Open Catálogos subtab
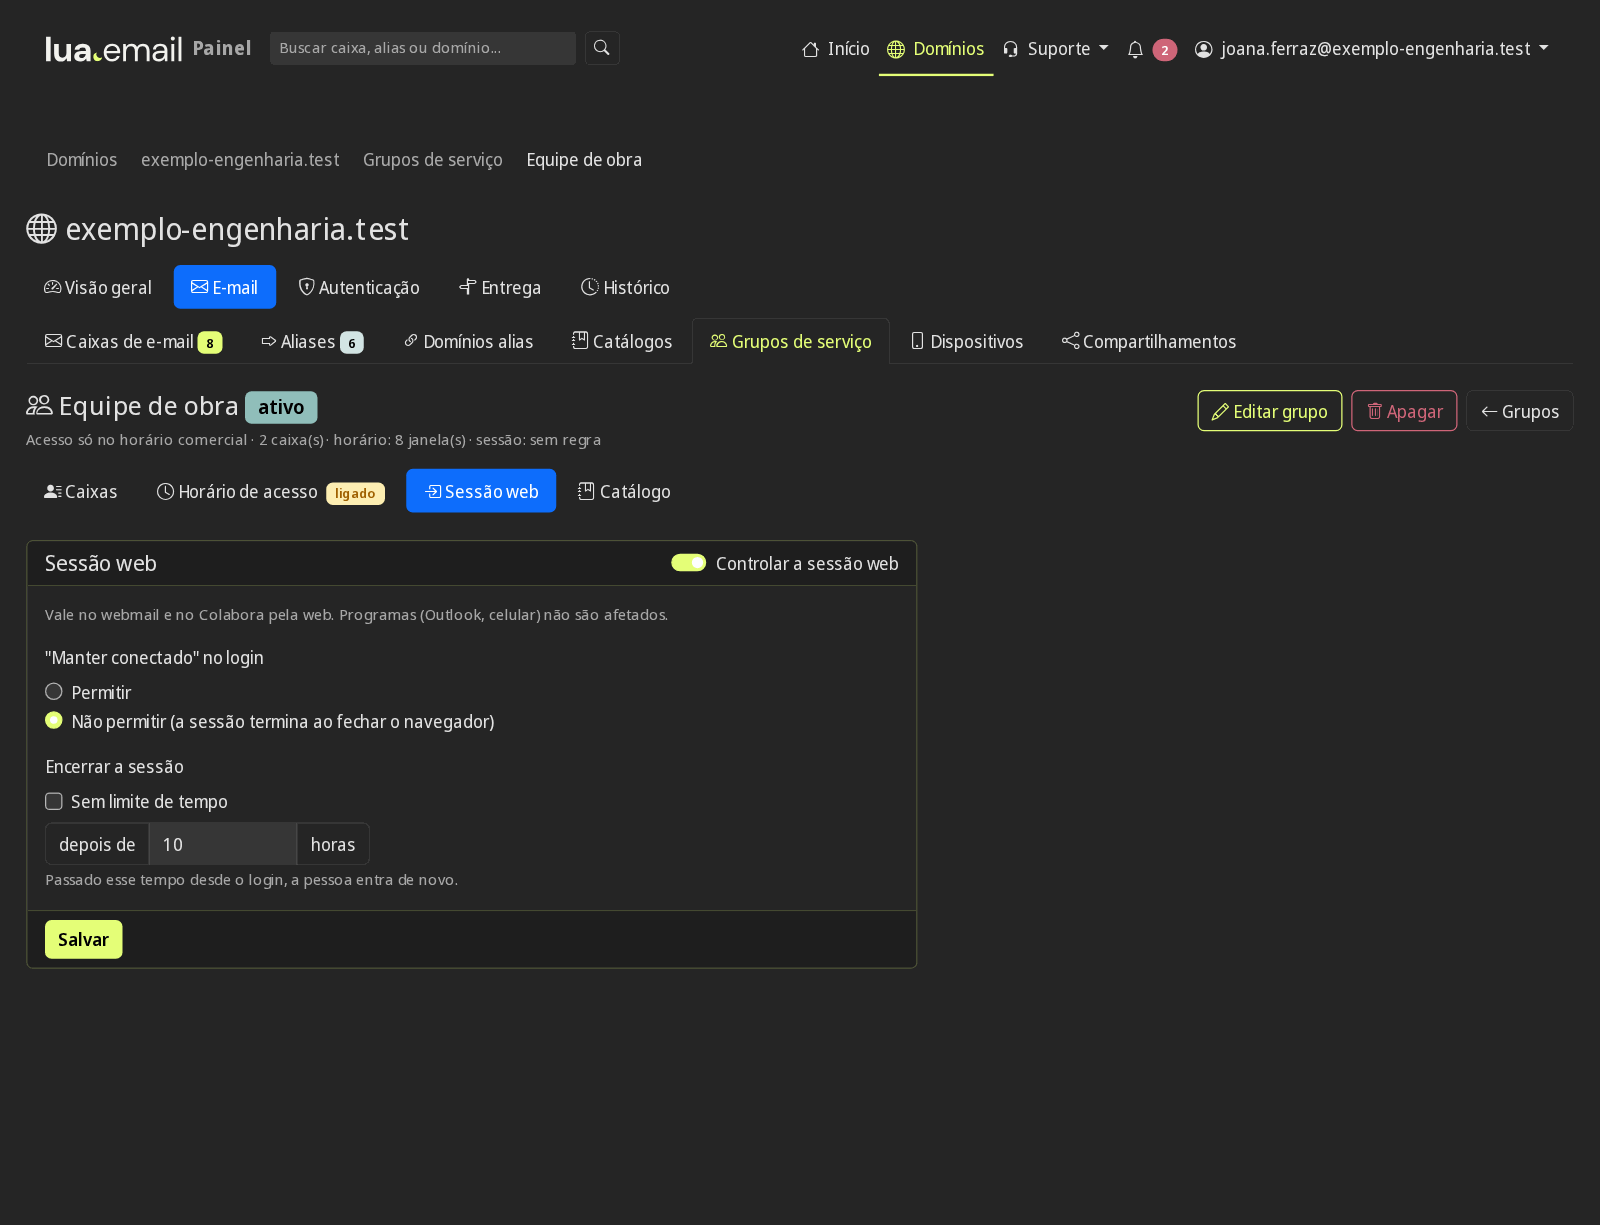Screen dimensions: 1600x1225 622,342
